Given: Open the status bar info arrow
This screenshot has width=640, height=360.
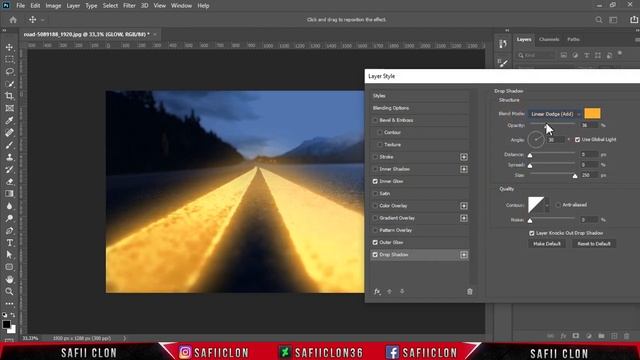Looking at the screenshot, I should click(x=124, y=338).
